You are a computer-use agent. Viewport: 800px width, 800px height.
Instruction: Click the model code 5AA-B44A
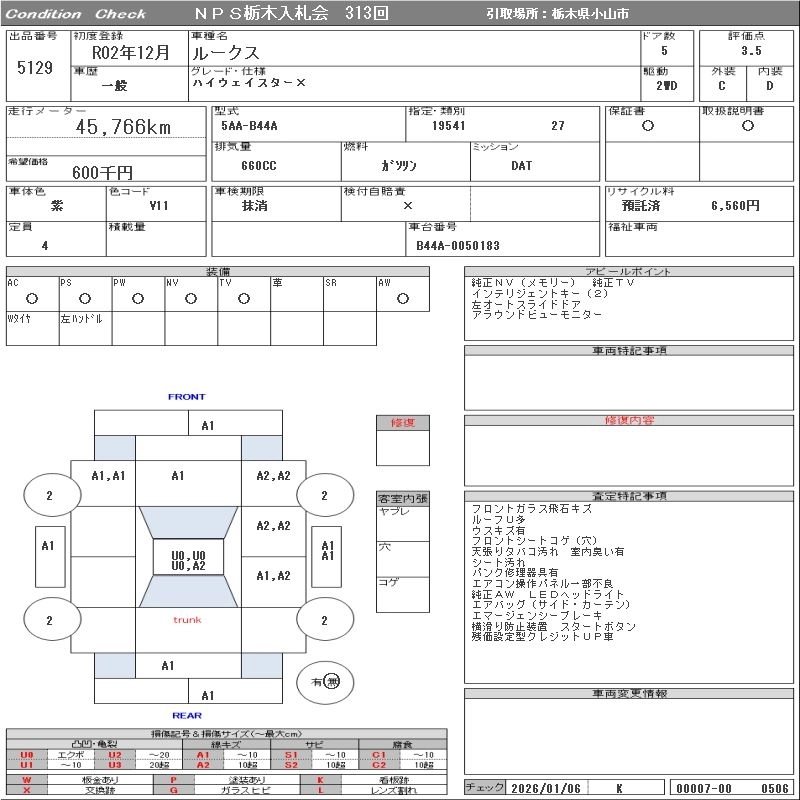pos(249,126)
